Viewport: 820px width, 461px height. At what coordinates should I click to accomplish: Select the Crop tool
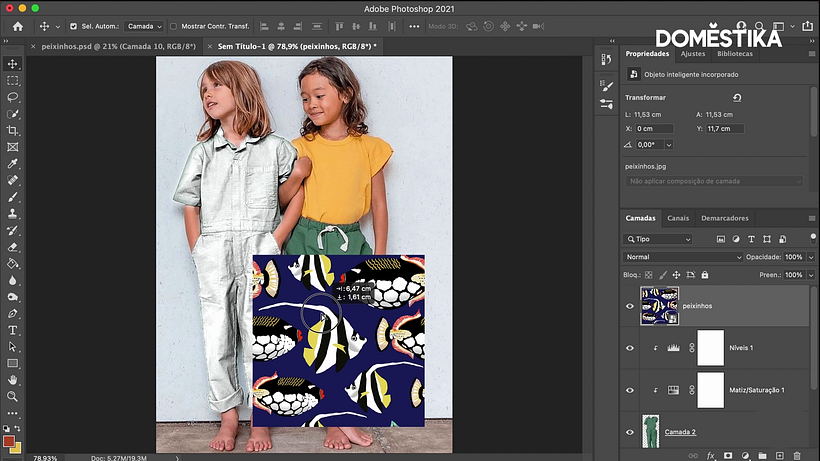[13, 131]
